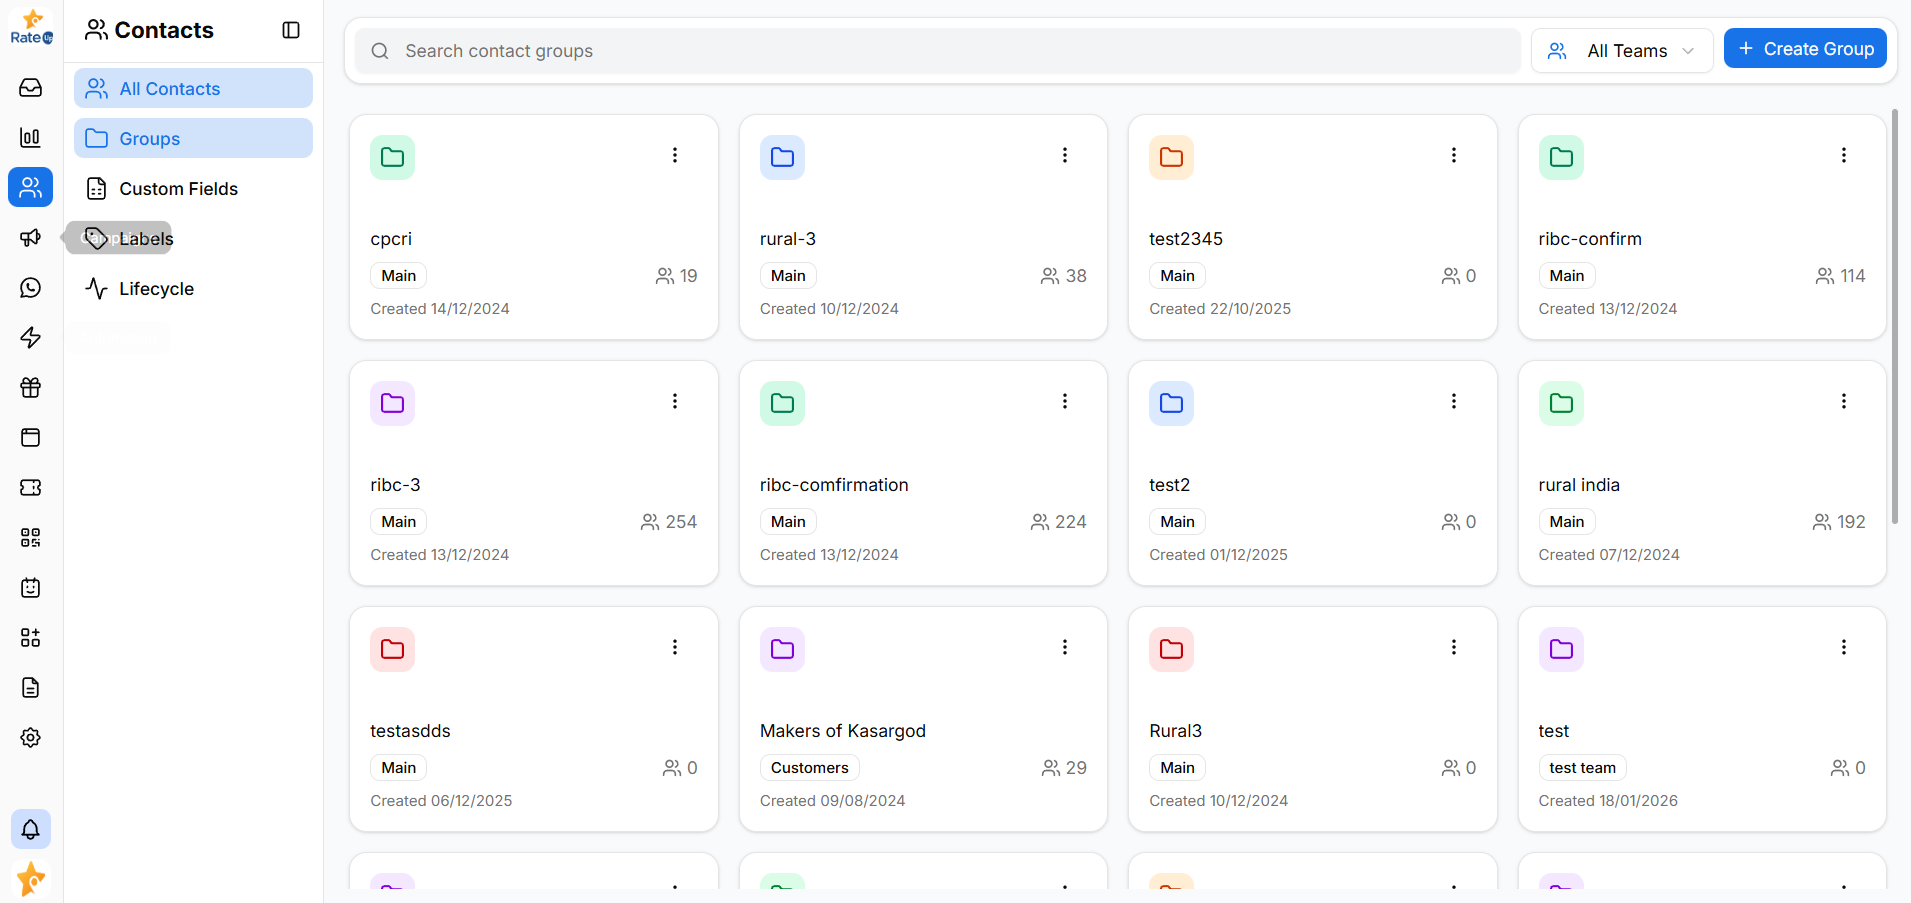Open the Rewards gift icon
The height and width of the screenshot is (903, 1911).
point(31,387)
